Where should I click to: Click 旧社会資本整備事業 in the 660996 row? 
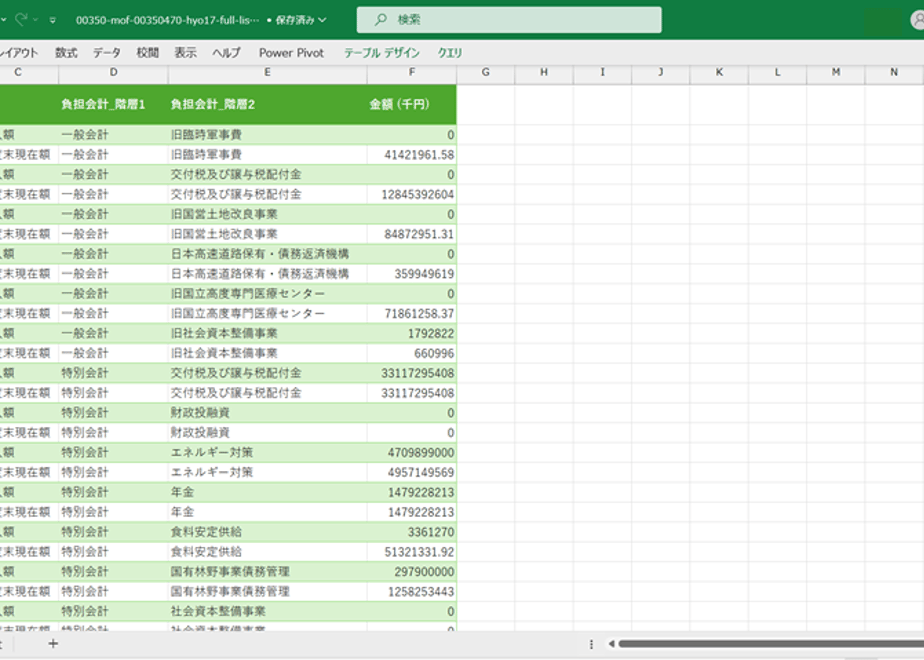pyautogui.click(x=224, y=353)
